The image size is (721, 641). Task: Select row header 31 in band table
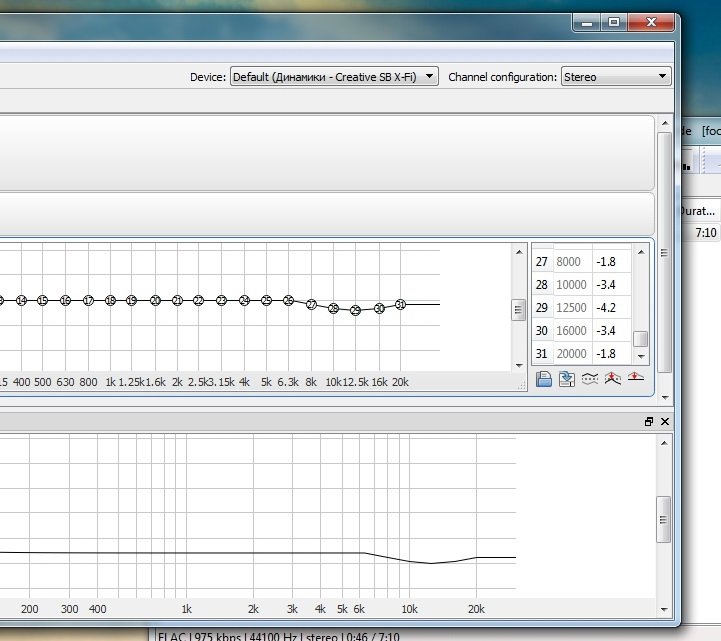point(542,354)
